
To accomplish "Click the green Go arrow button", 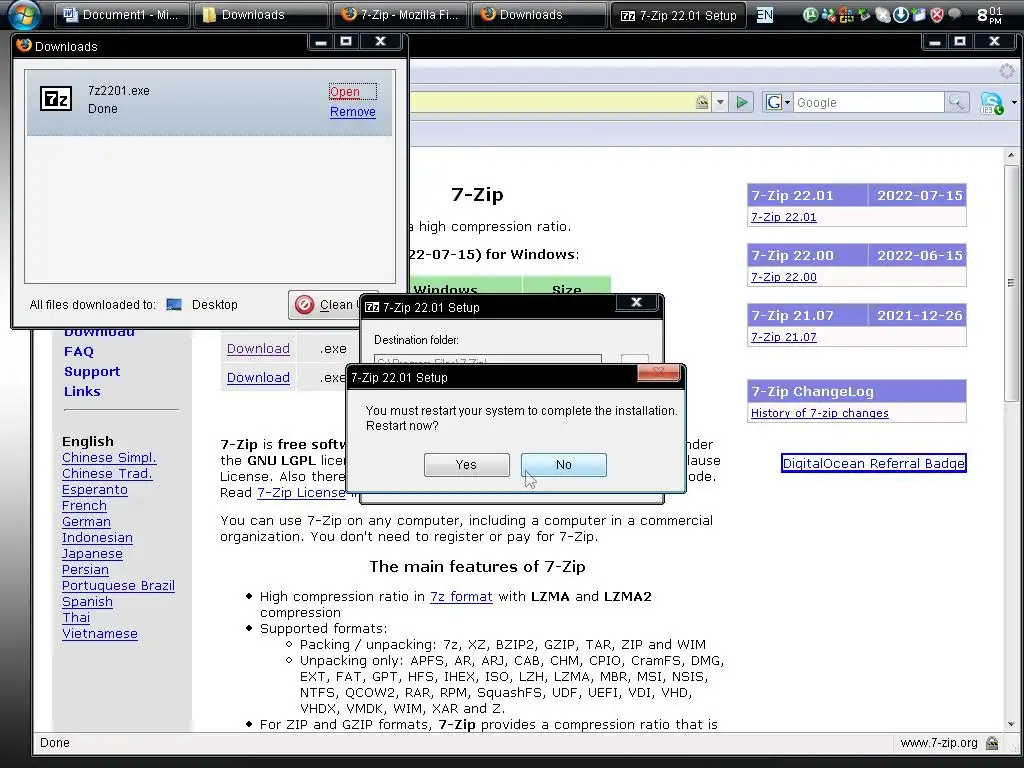I will (742, 103).
